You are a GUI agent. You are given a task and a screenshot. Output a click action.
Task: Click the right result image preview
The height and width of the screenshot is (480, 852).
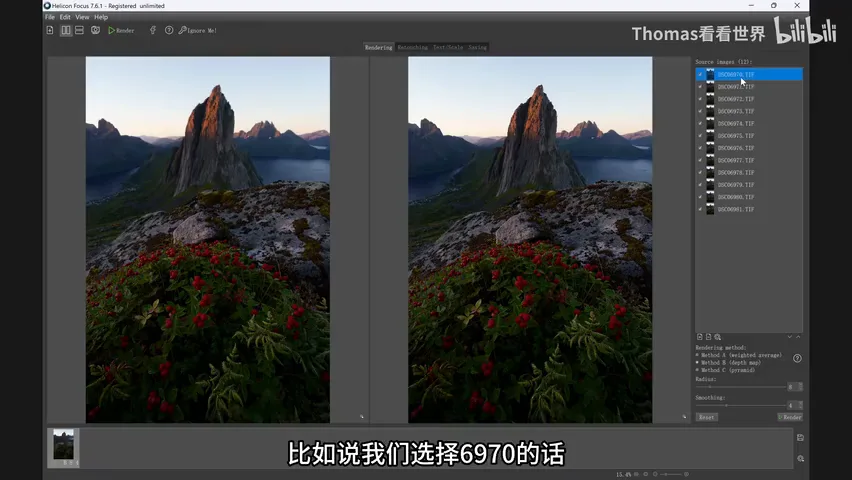point(530,240)
